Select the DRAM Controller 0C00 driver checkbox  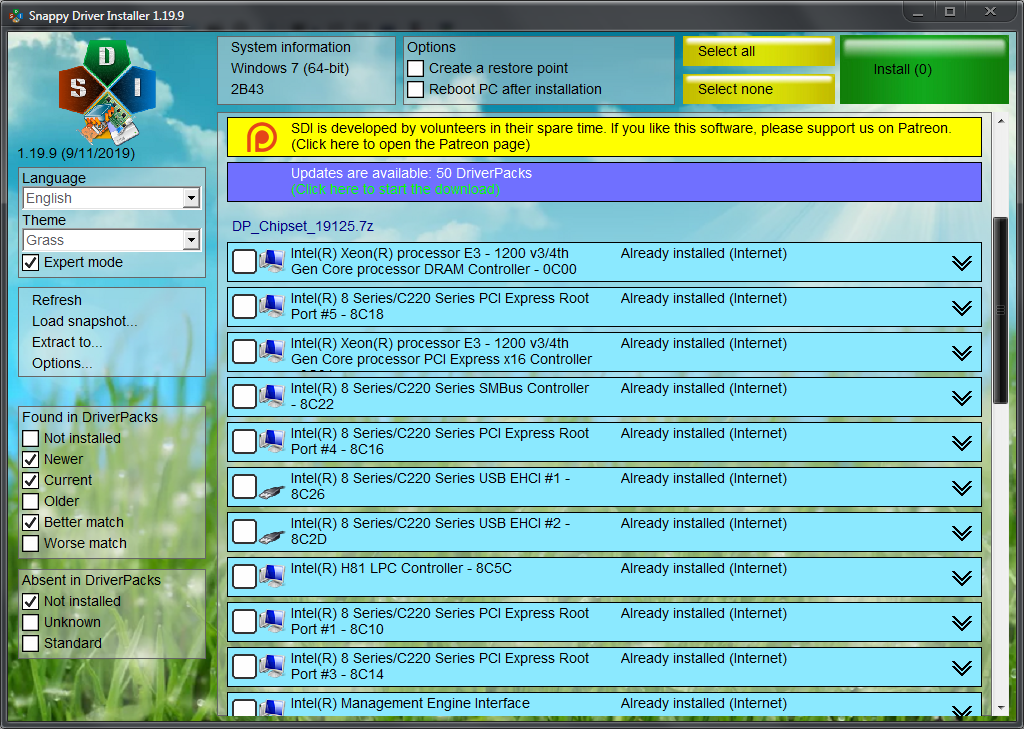pyautogui.click(x=244, y=261)
